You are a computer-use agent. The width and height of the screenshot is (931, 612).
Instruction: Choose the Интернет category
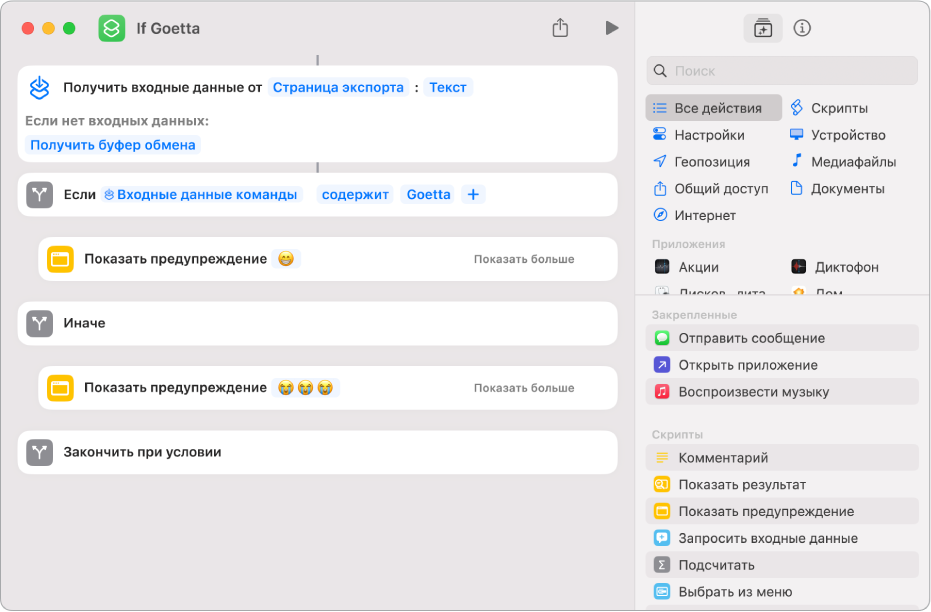pos(704,215)
